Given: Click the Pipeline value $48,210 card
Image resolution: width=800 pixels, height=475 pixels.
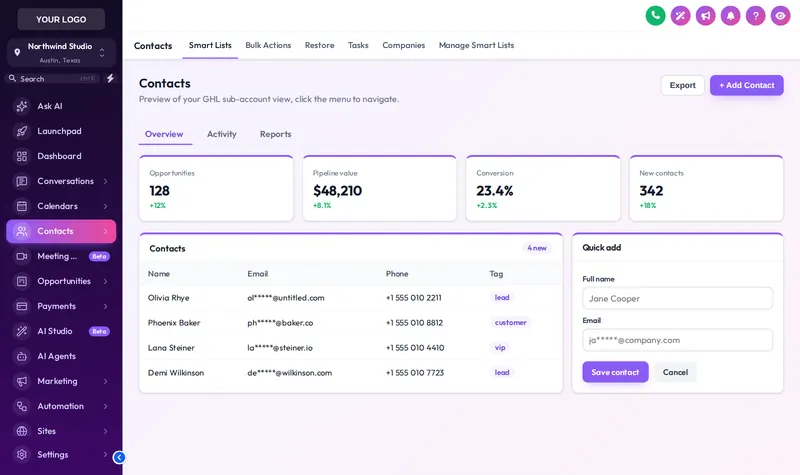Looking at the screenshot, I should click(x=380, y=188).
